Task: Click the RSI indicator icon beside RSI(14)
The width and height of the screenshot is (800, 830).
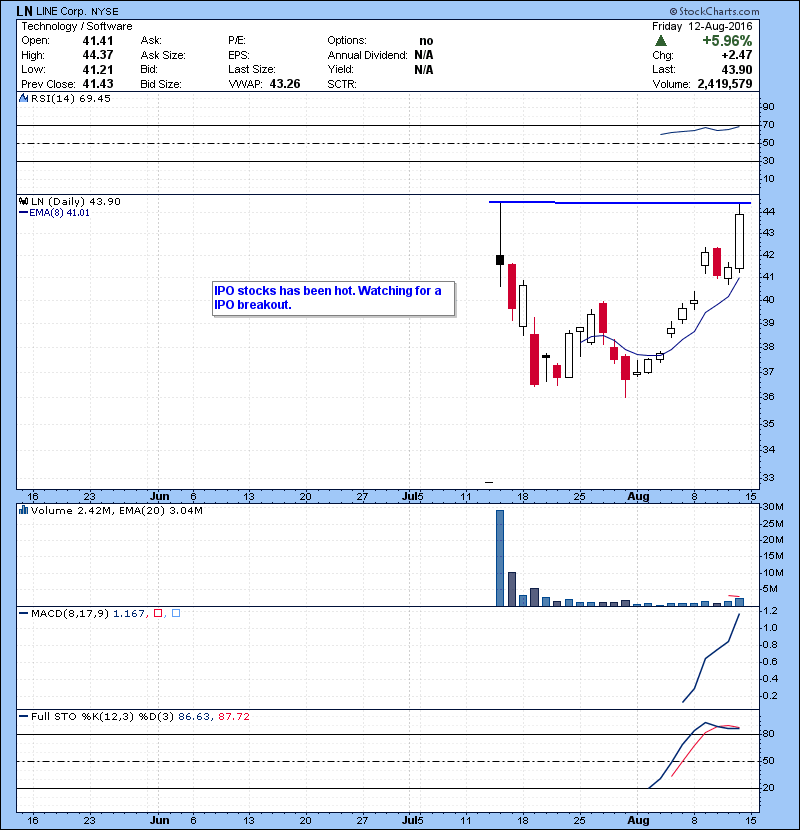Action: pyautogui.click(x=23, y=98)
